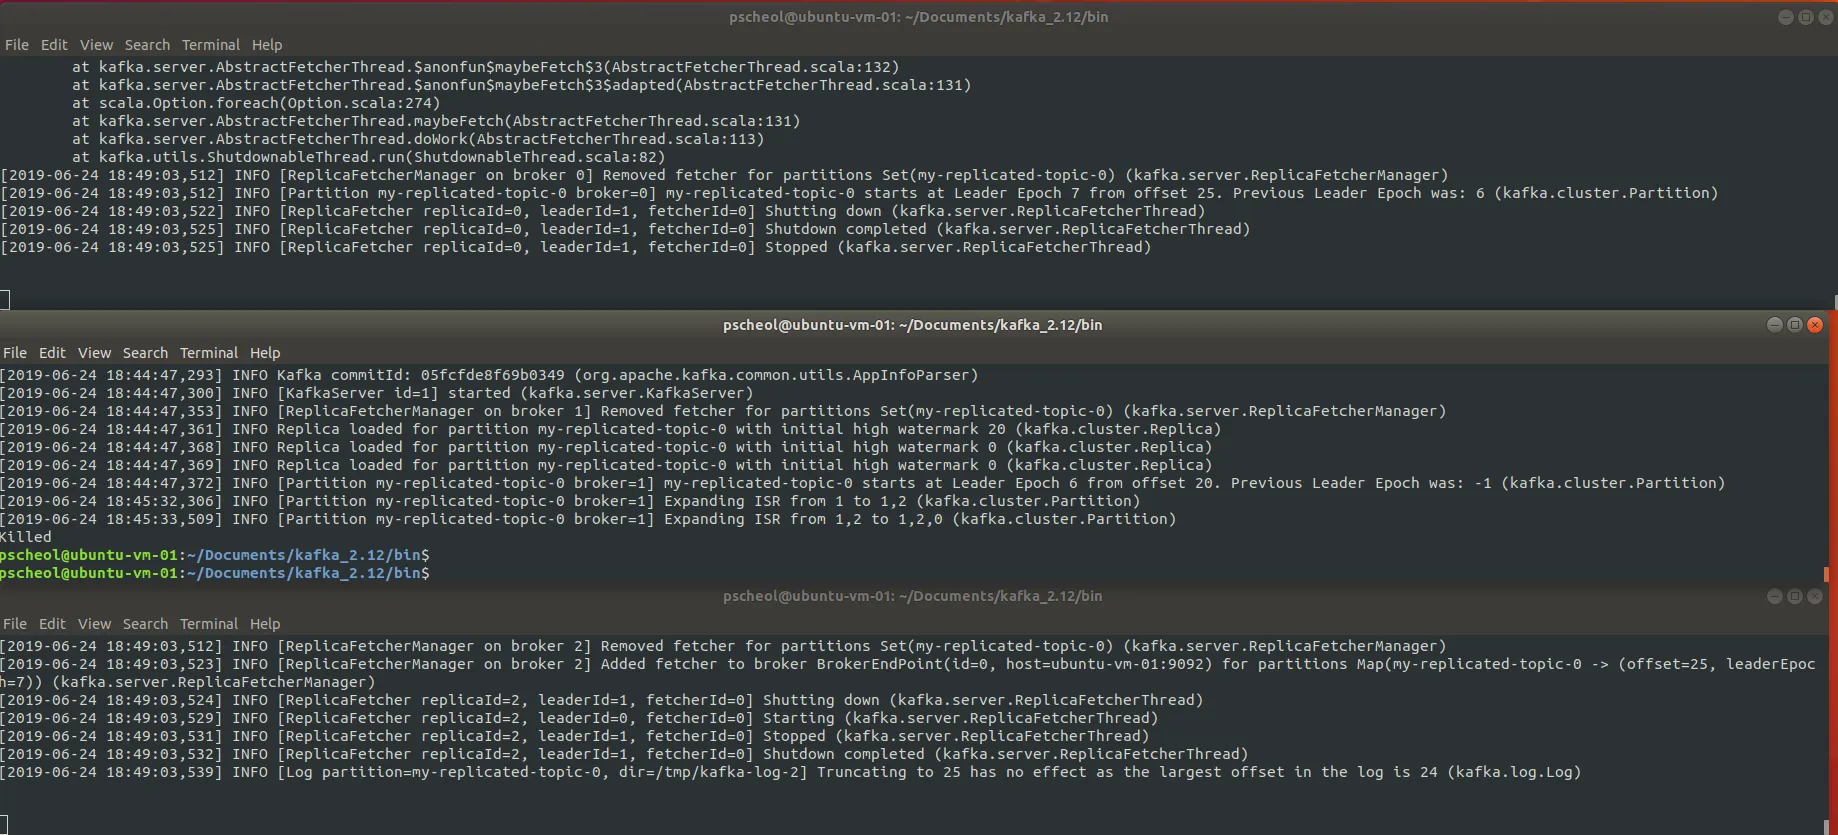Click 'Expanding ISR from 1,2 to 1,2,0' line
The height and width of the screenshot is (835, 1838).
click(588, 519)
